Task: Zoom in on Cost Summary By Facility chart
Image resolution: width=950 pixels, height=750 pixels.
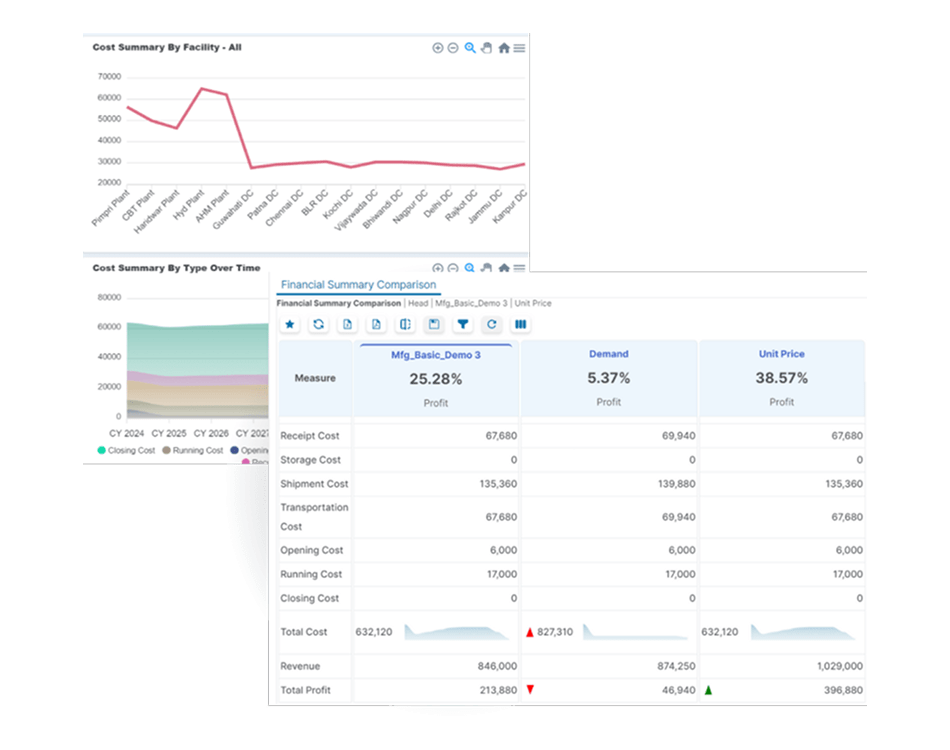Action: (x=437, y=48)
